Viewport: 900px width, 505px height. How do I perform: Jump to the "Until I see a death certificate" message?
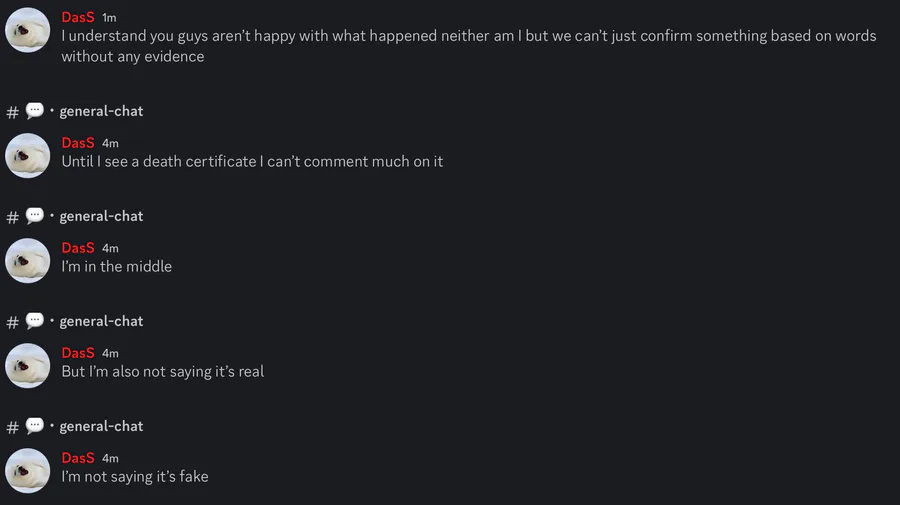pos(252,161)
